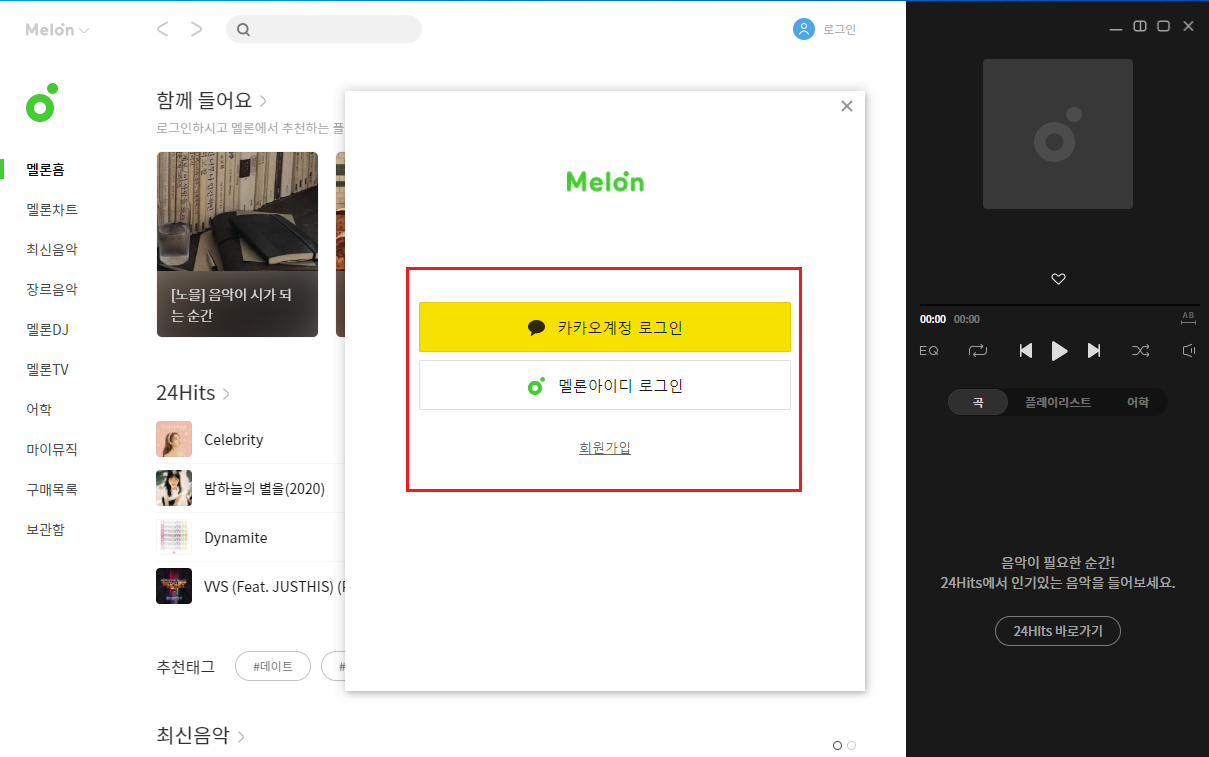Select the second page indicator dot

pos(851,745)
